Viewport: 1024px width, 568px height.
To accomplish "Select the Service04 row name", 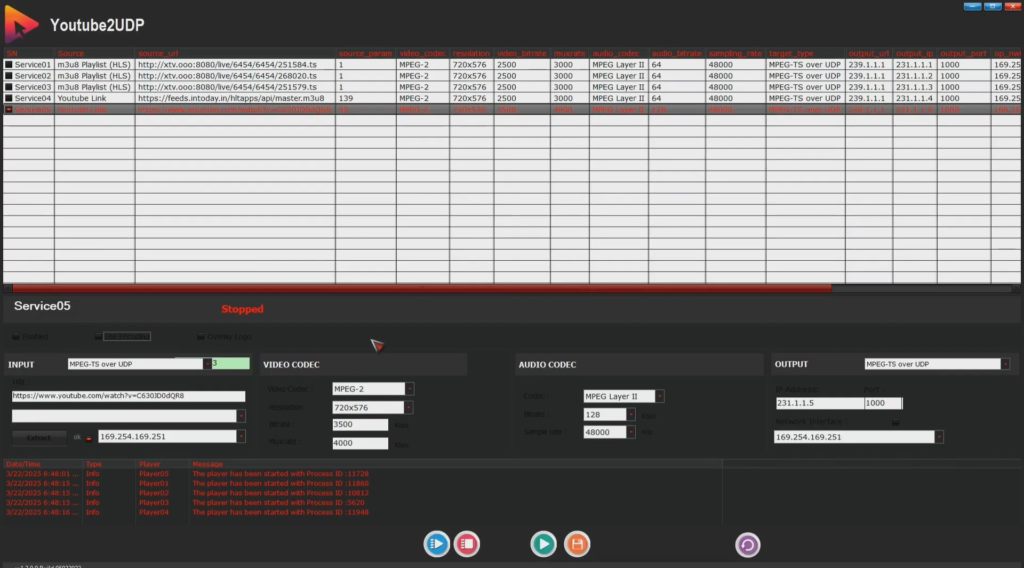I will 33,98.
